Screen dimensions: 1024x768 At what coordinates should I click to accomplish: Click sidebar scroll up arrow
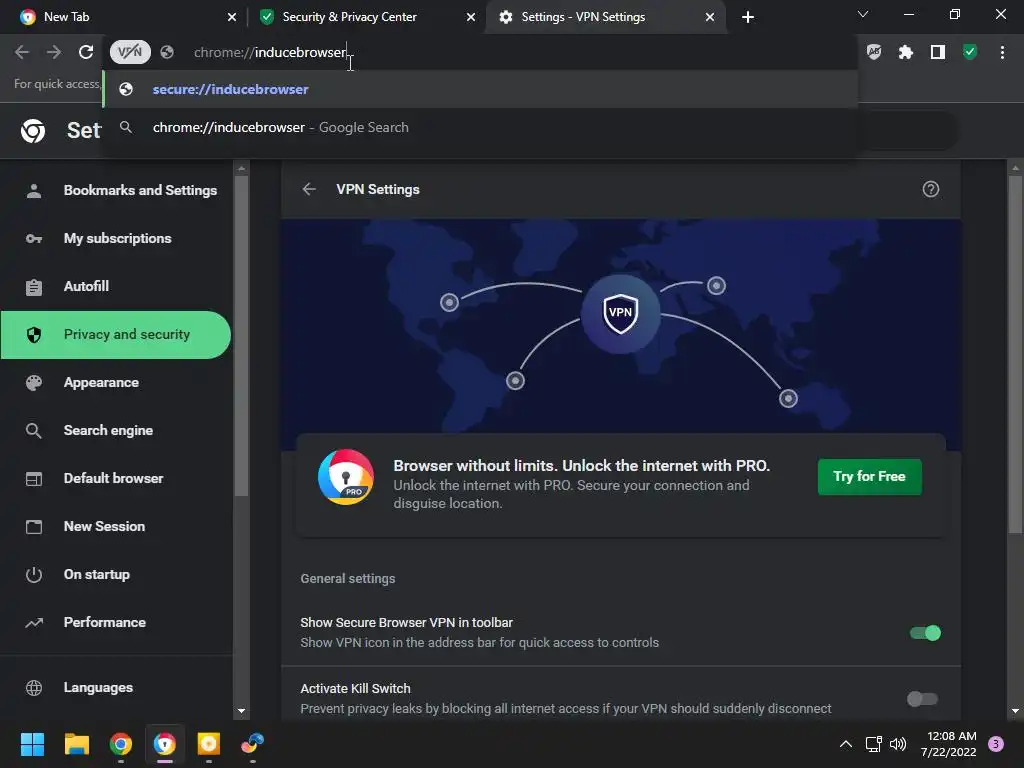tap(241, 168)
